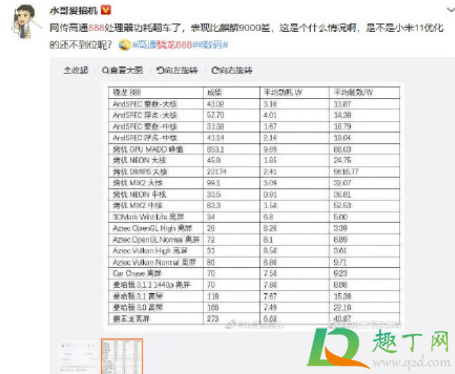Image resolution: width=455 pixels, height=374 pixels.
Task: Collapse the image with 收起
Action: tap(76, 70)
